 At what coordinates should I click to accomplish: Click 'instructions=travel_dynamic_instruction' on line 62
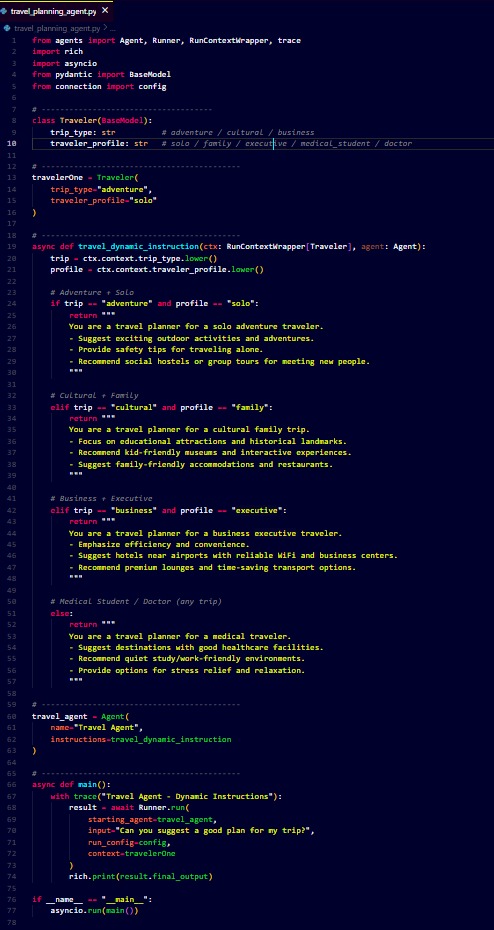(141, 740)
